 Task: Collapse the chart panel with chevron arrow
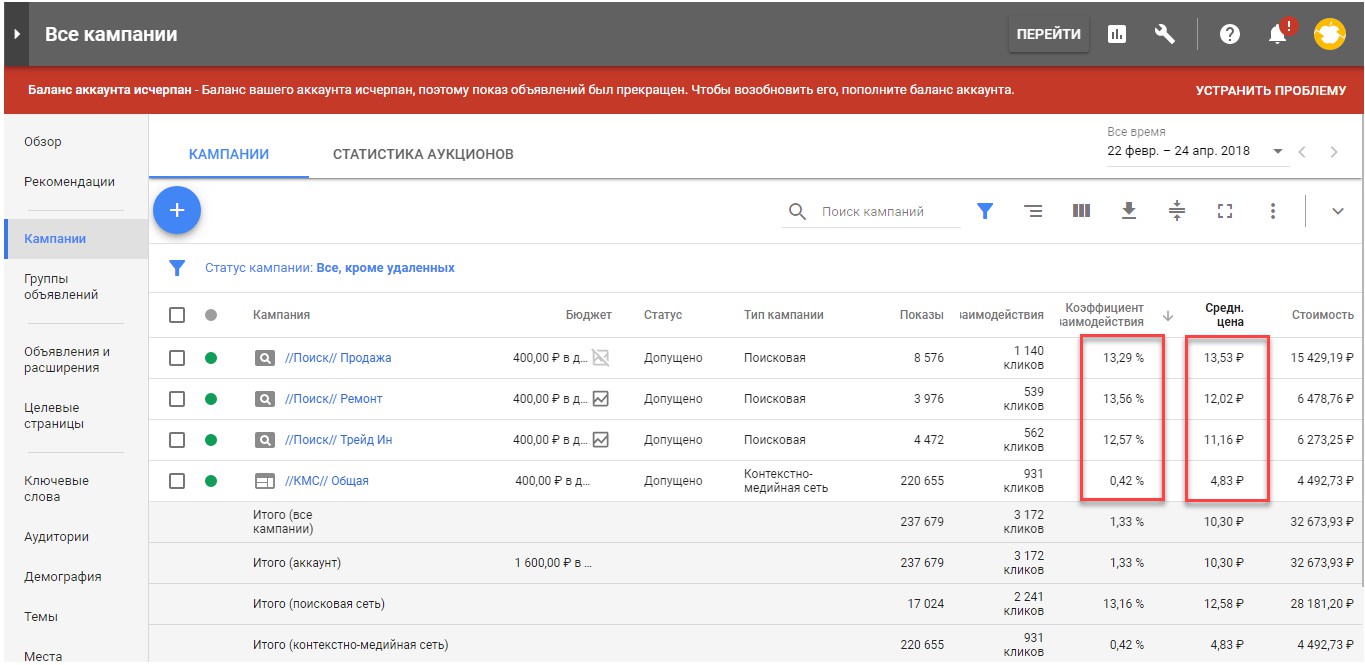pyautogui.click(x=1339, y=211)
